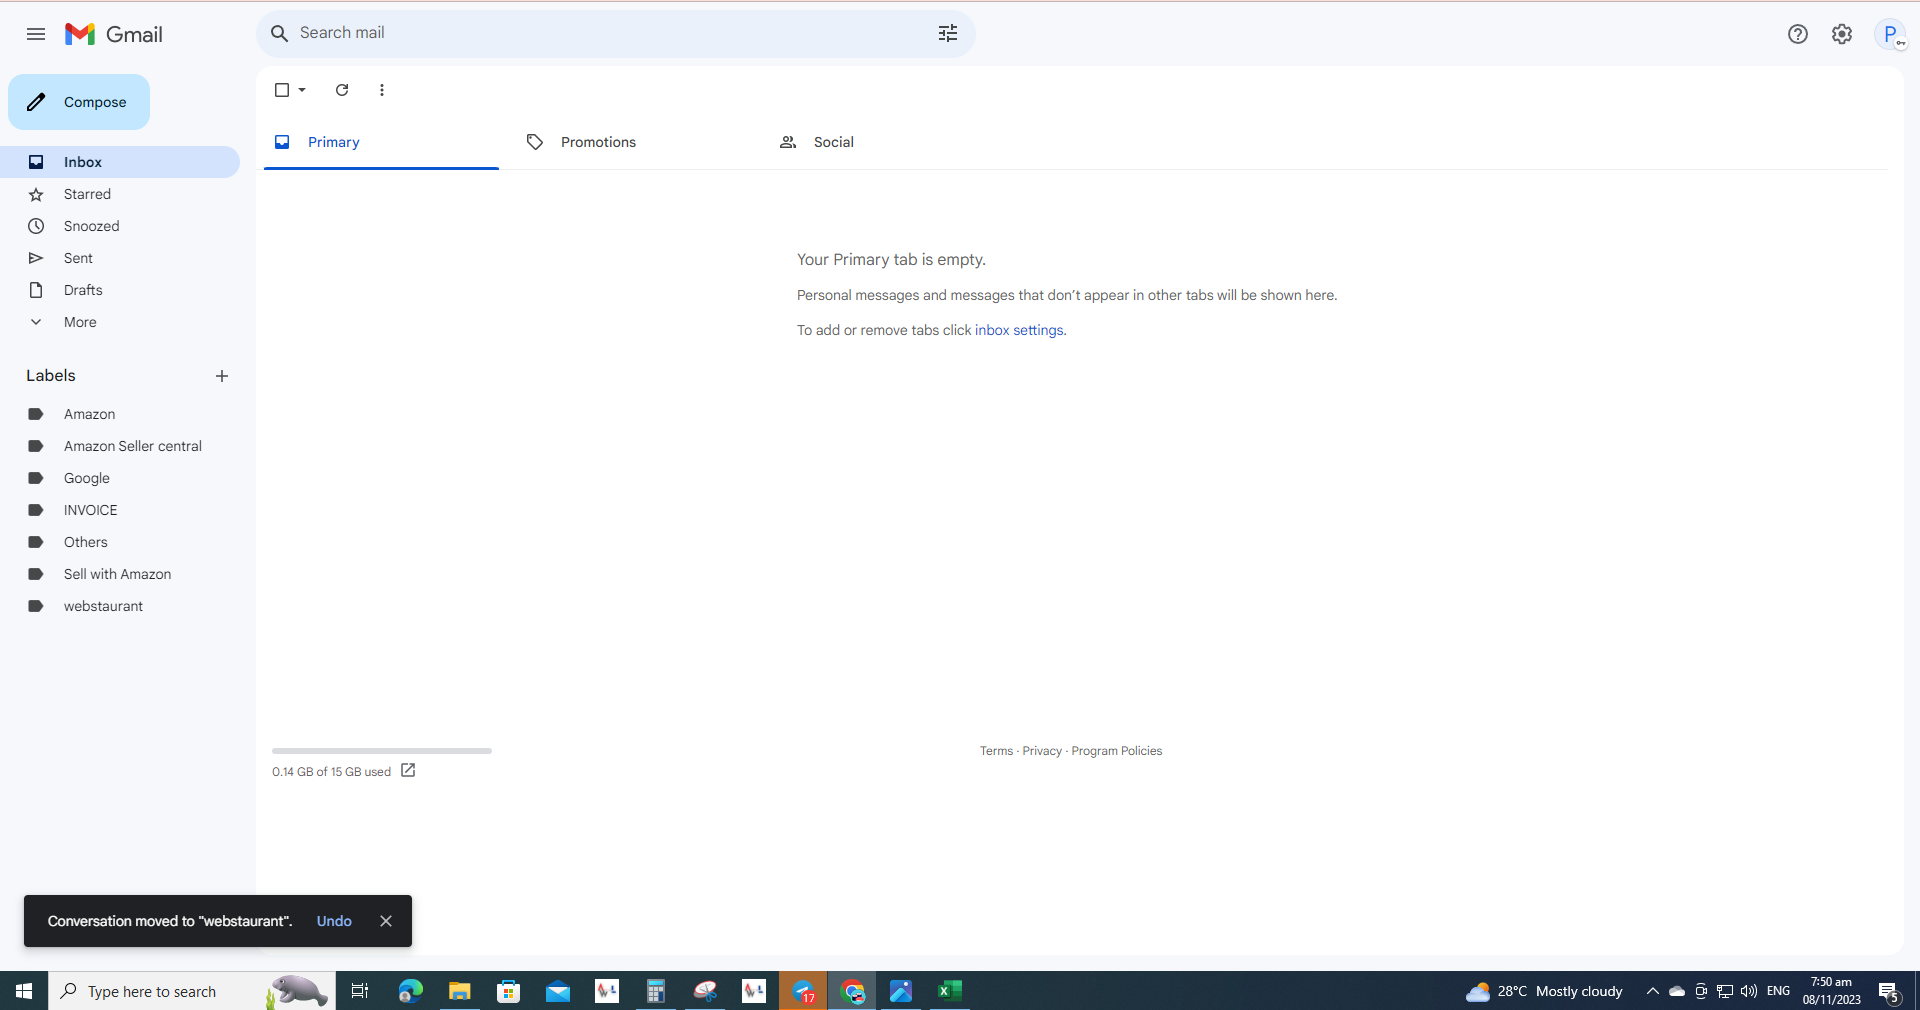Open the Google label

click(120, 478)
